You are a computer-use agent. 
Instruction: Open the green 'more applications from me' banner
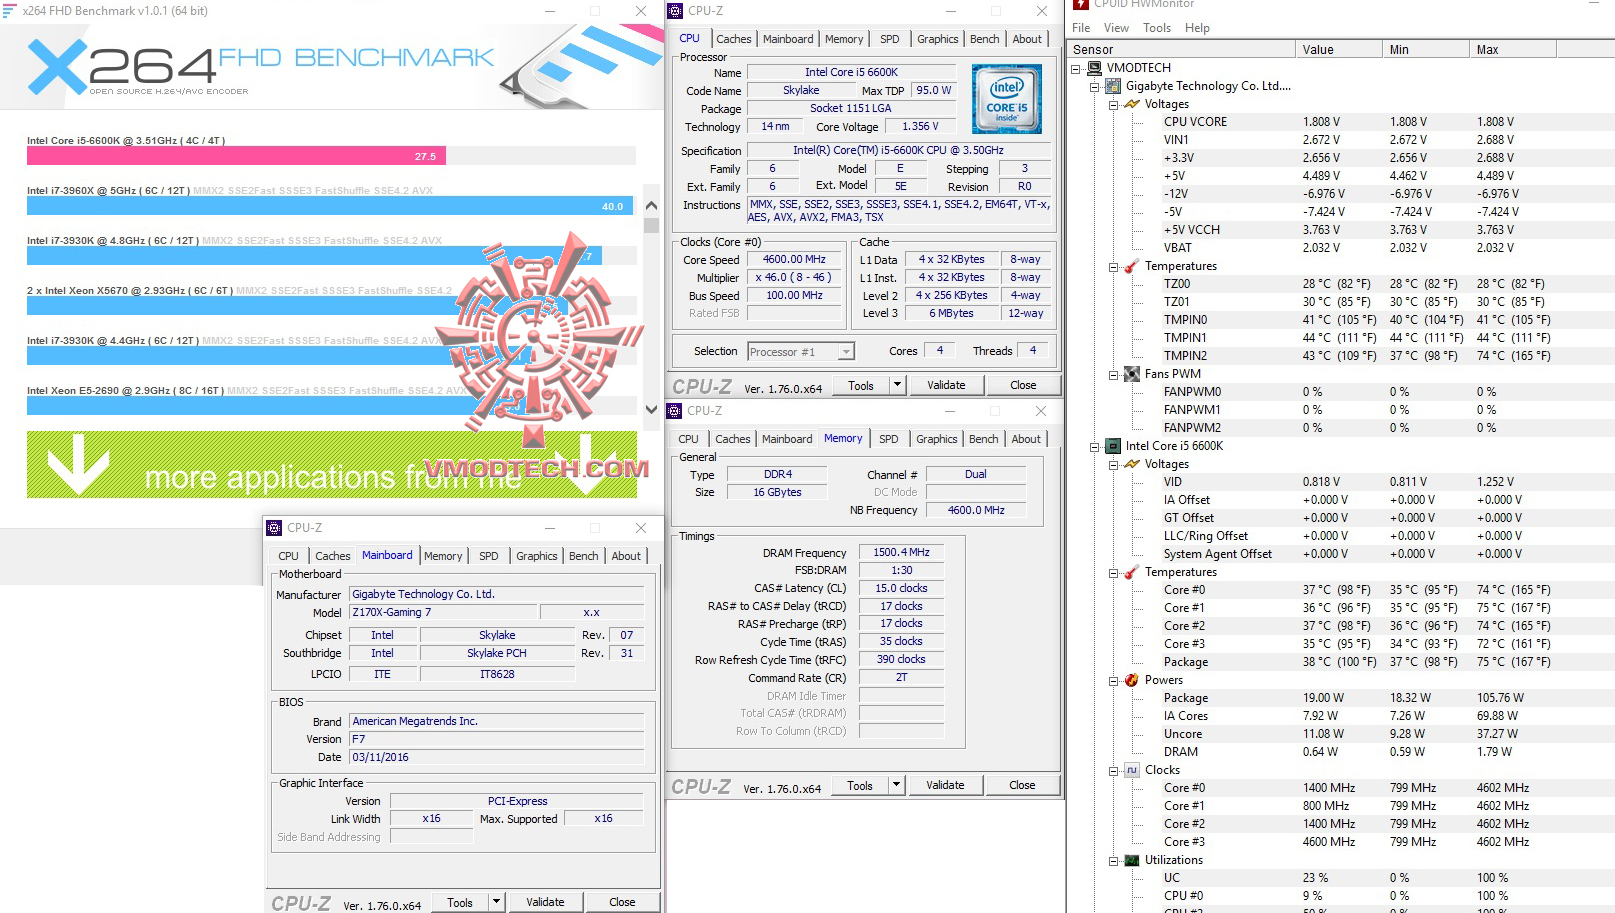click(x=332, y=465)
